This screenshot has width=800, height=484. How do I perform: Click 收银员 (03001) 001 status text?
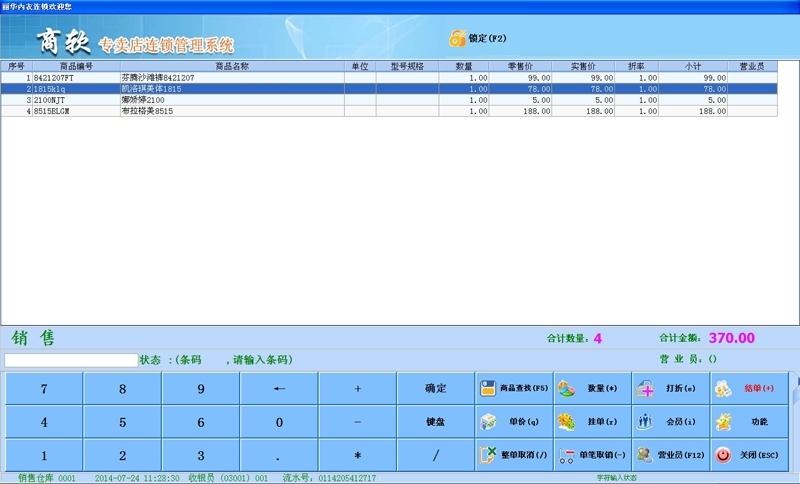click(228, 478)
